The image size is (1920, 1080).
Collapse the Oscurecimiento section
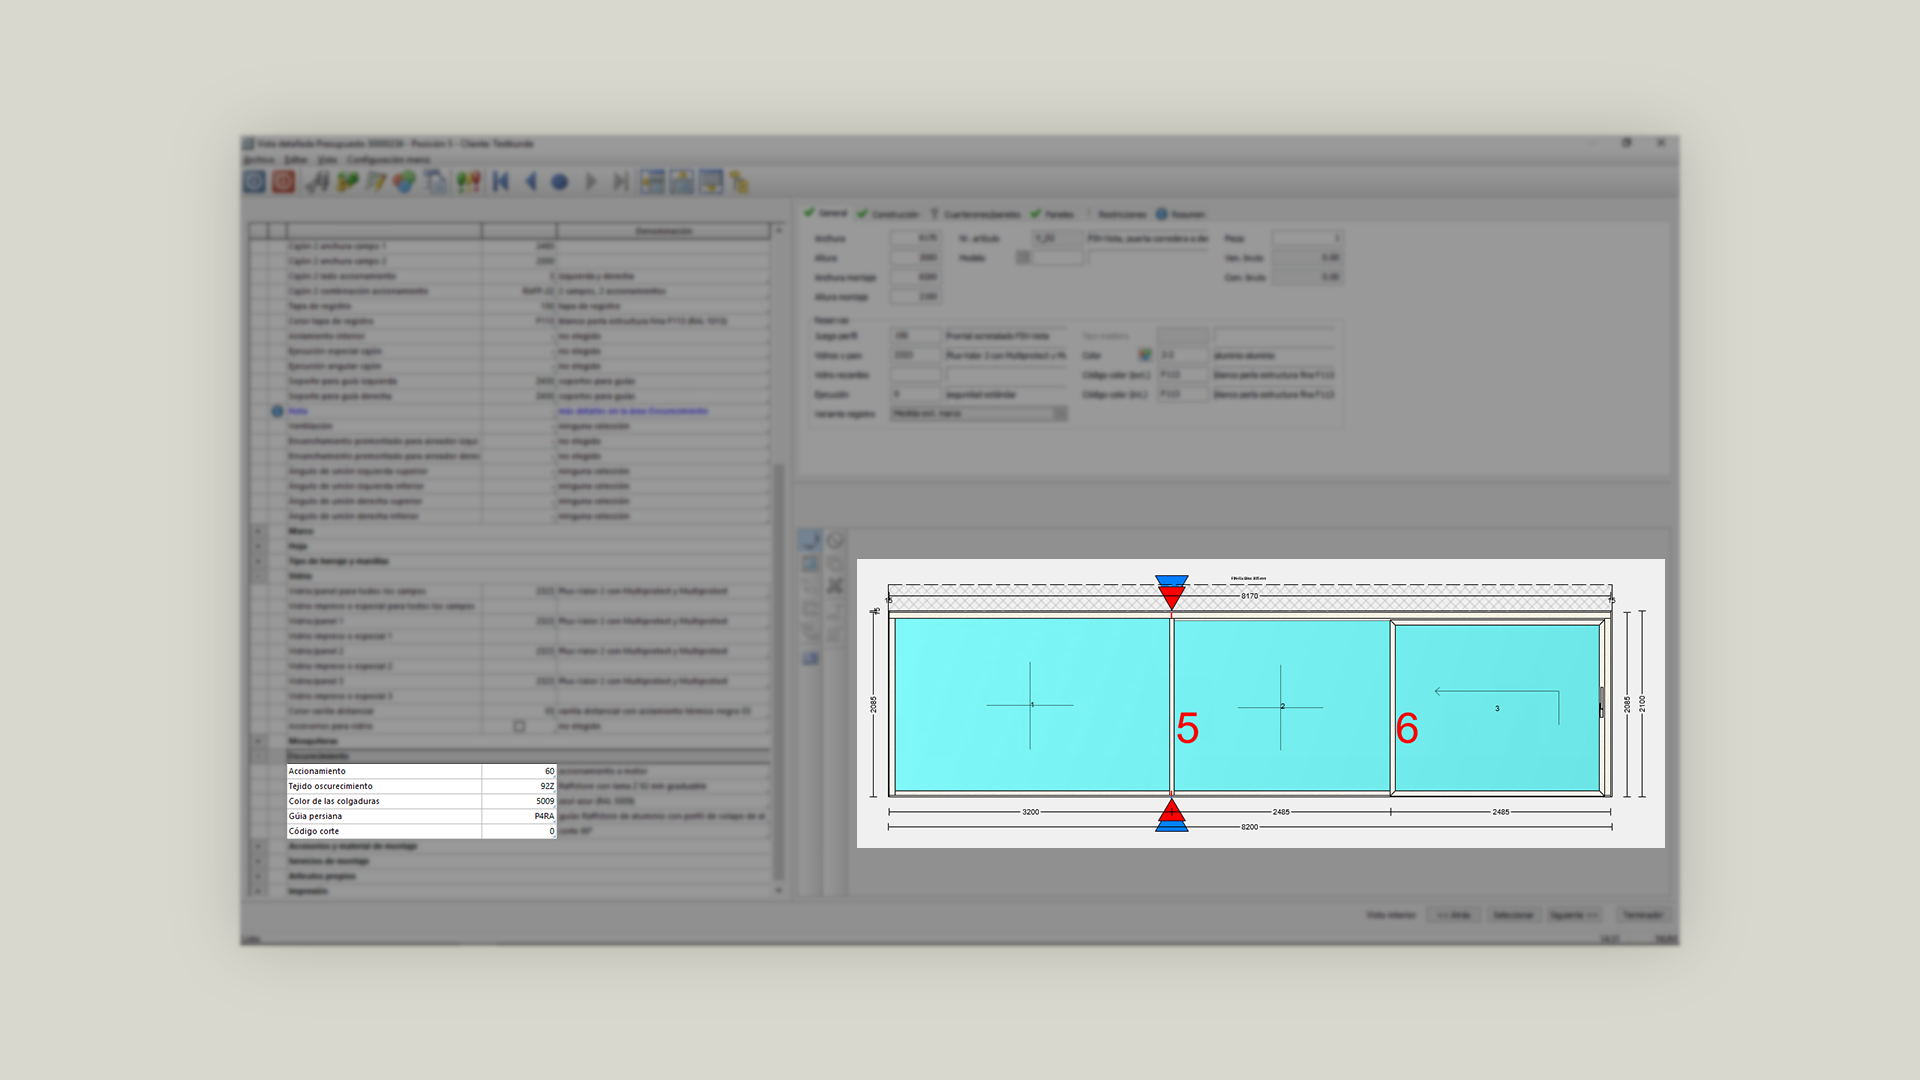tap(258, 756)
